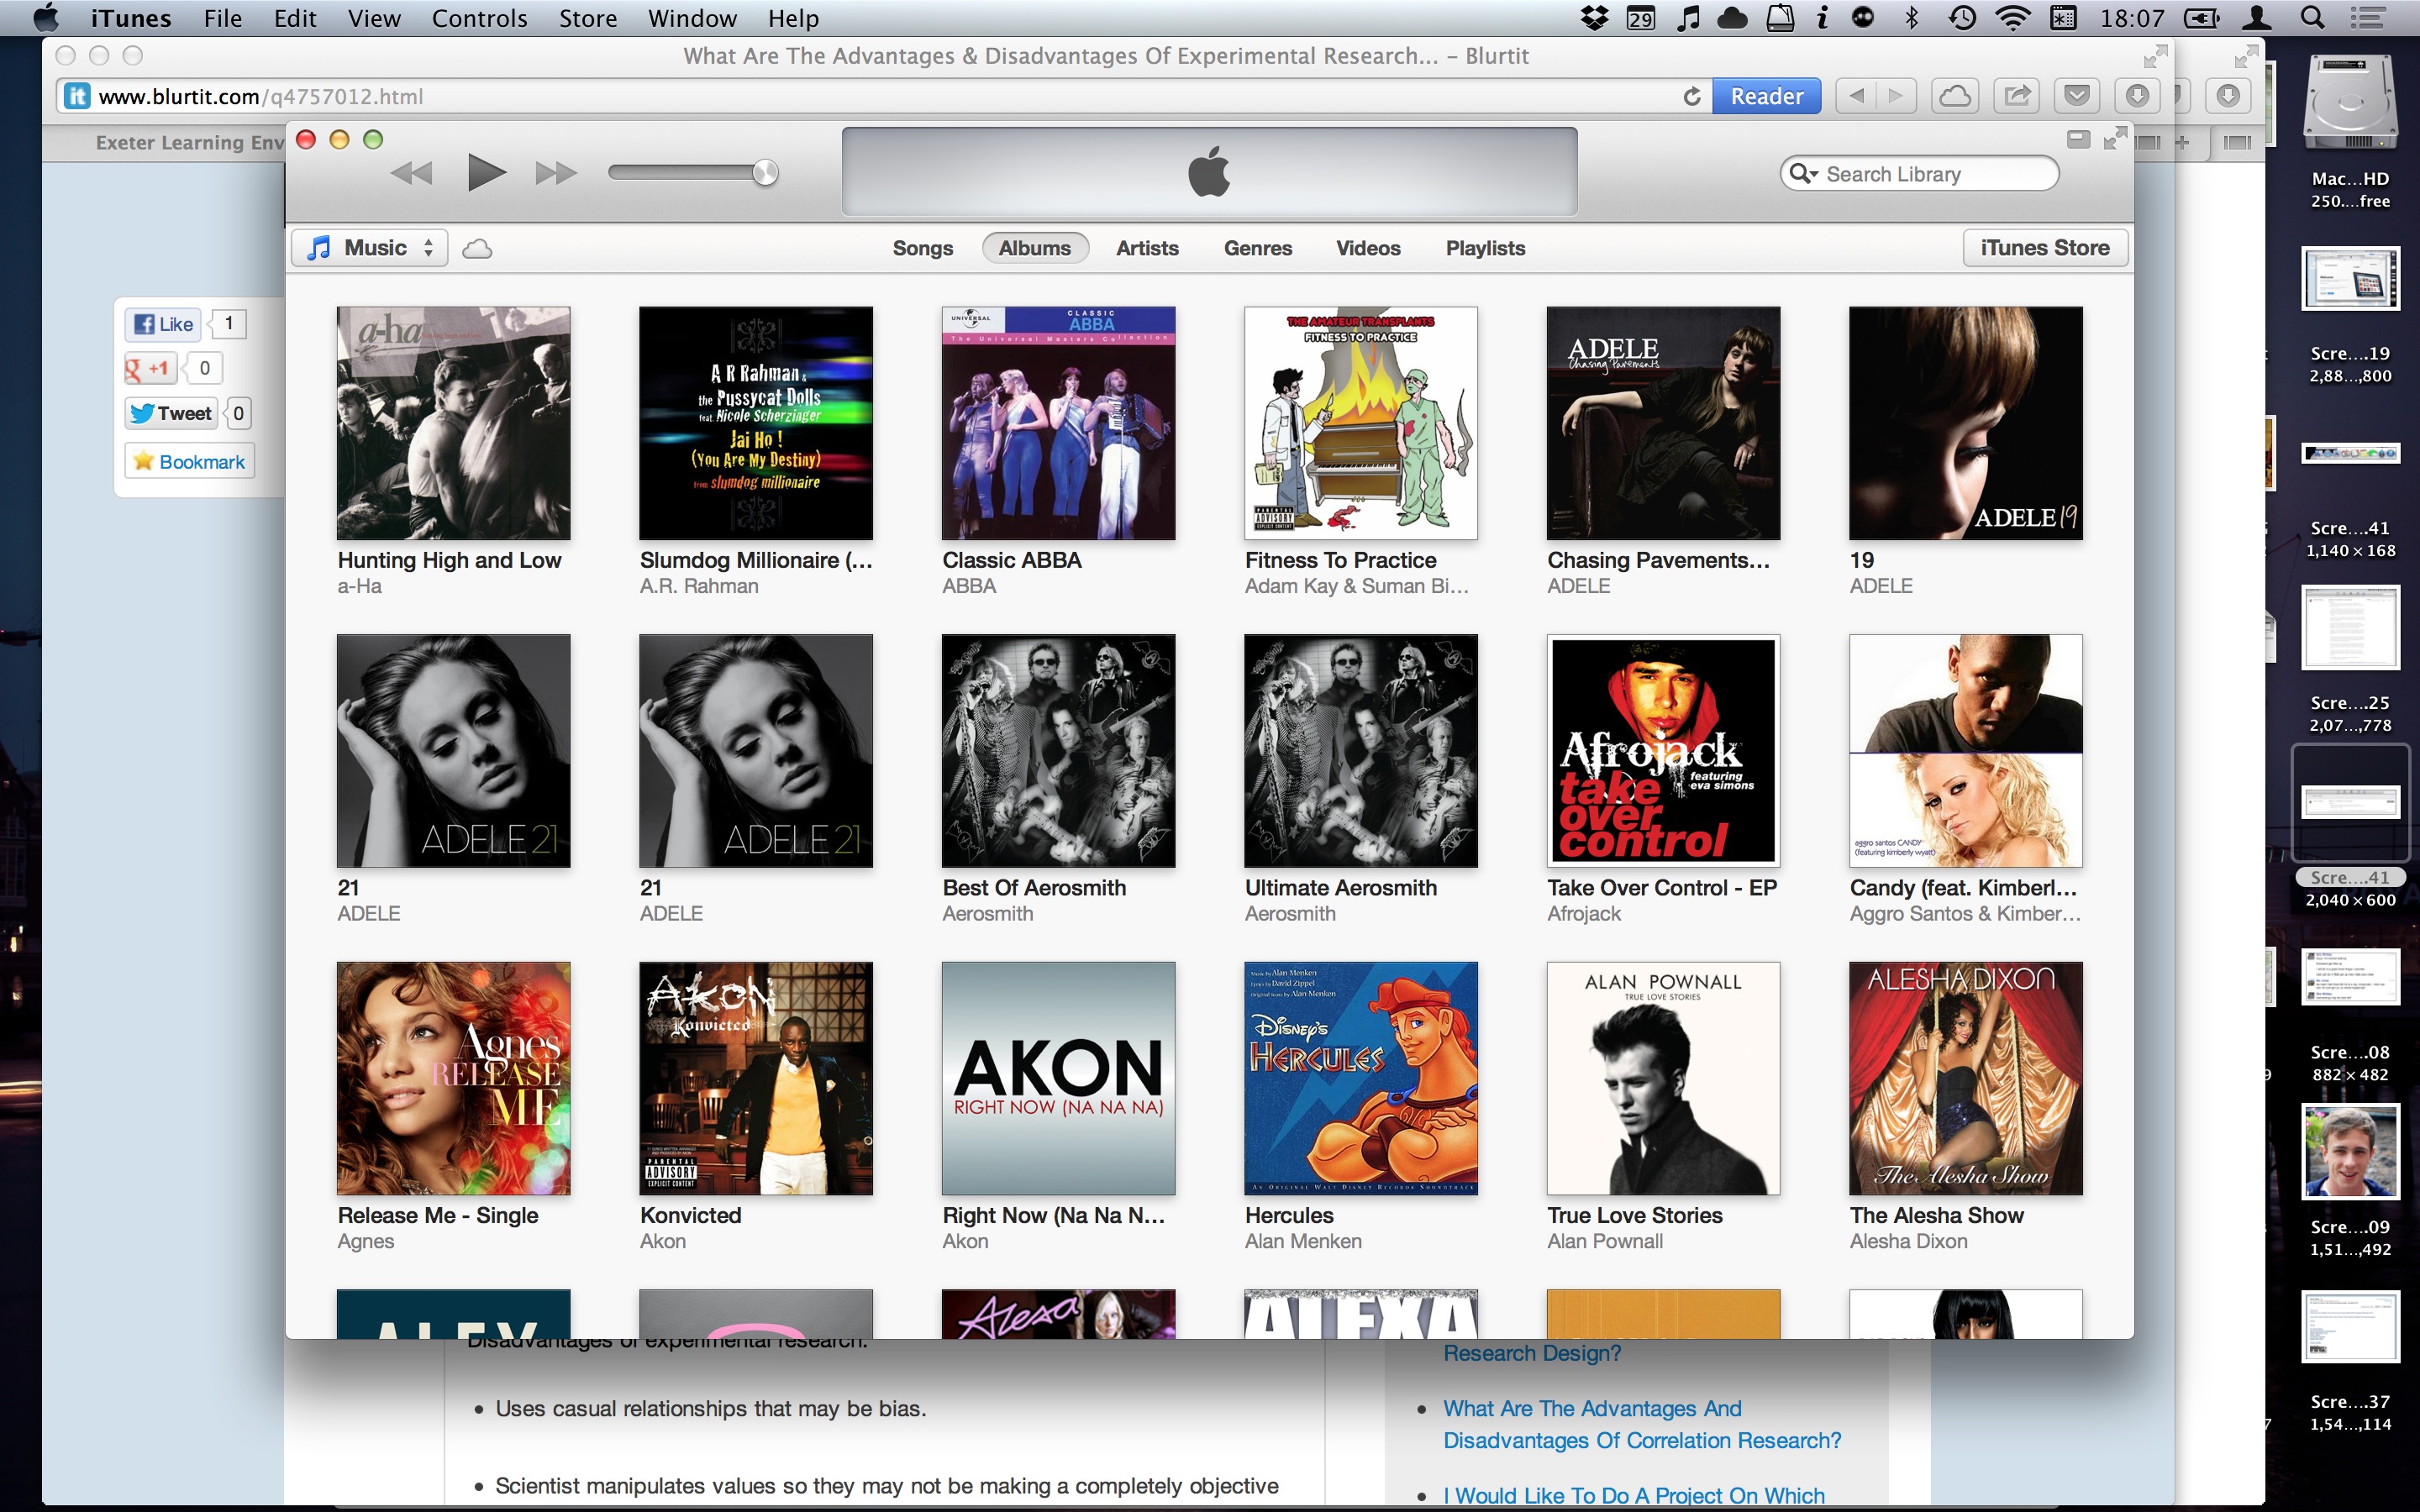
Task: Select the Albums tab
Action: 1034,248
